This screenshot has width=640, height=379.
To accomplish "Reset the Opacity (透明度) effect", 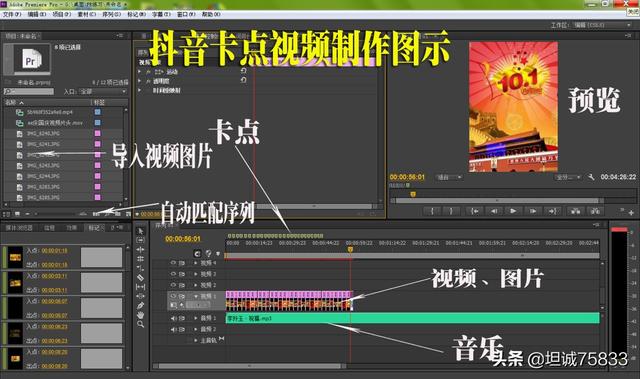I will click(243, 80).
